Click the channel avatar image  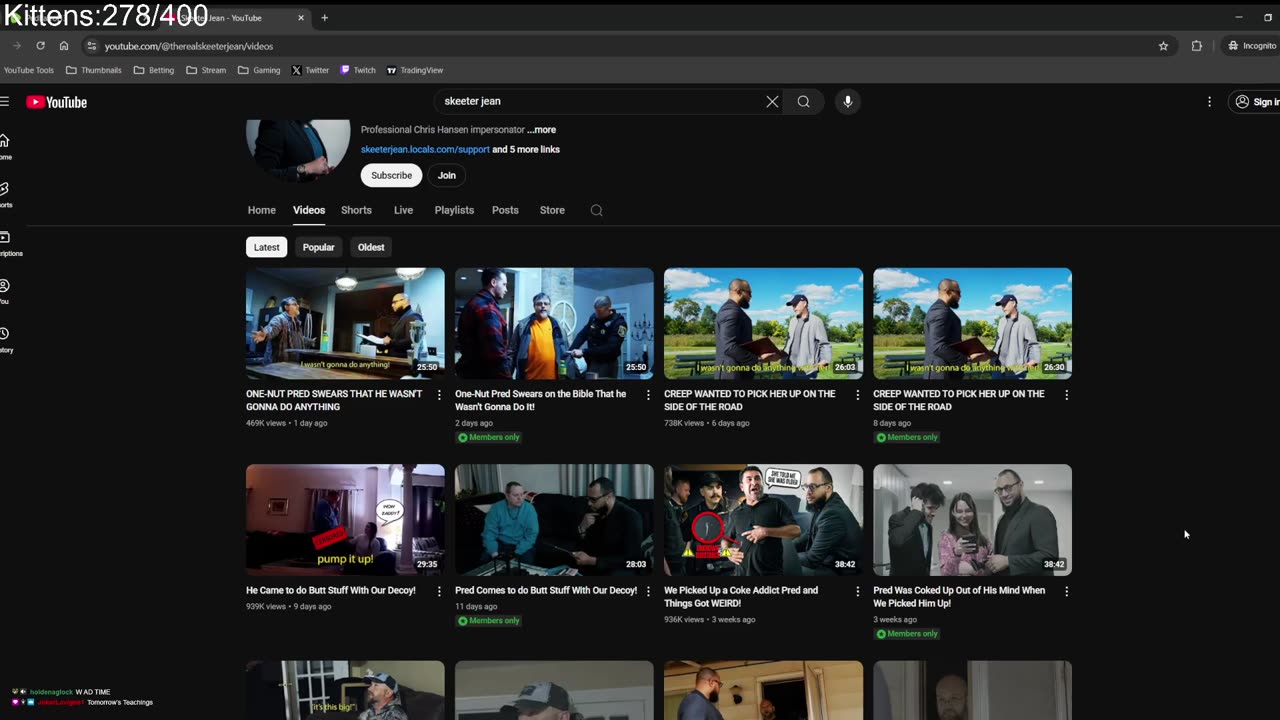[x=298, y=151]
